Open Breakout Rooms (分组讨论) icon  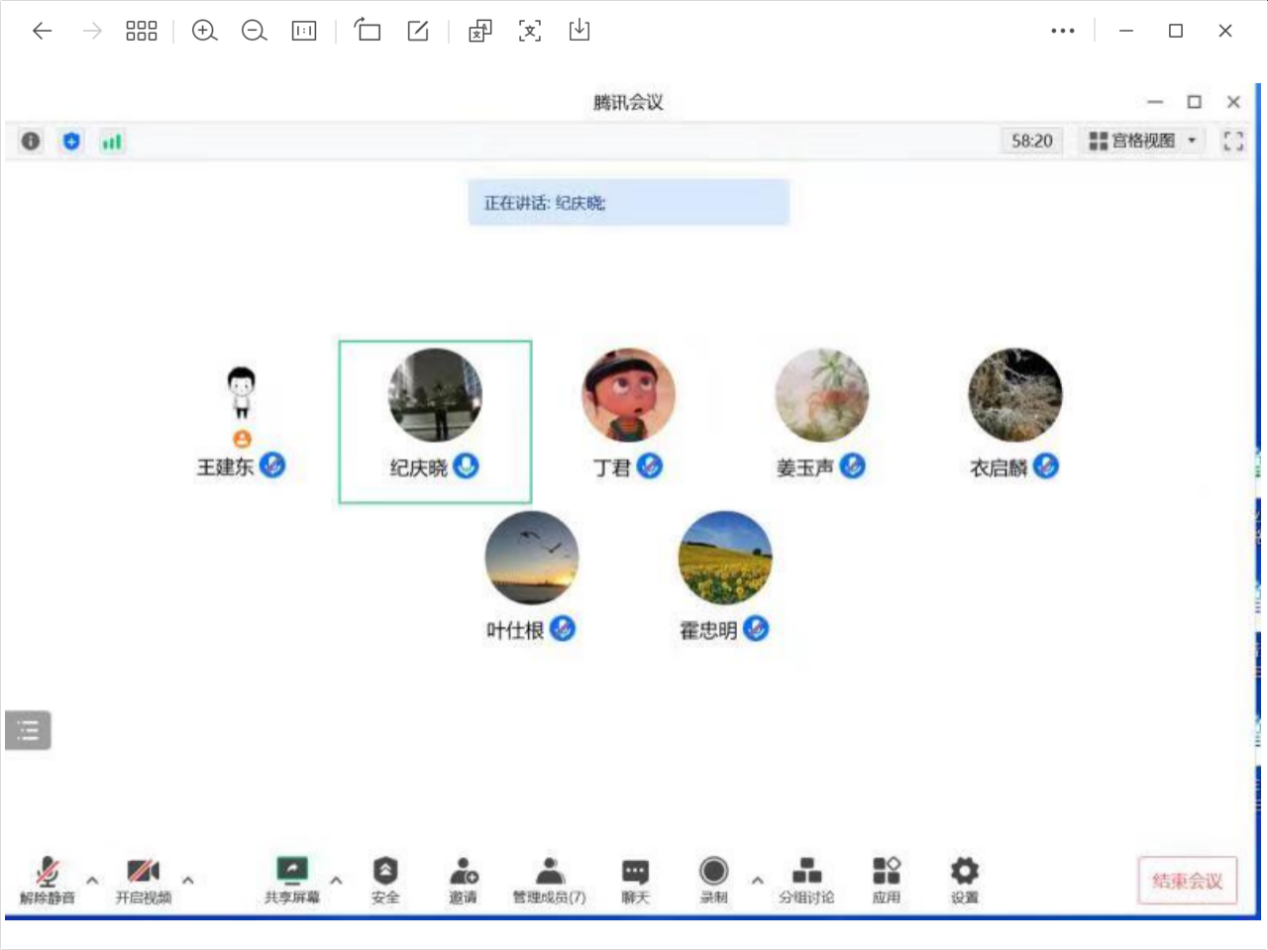(806, 872)
